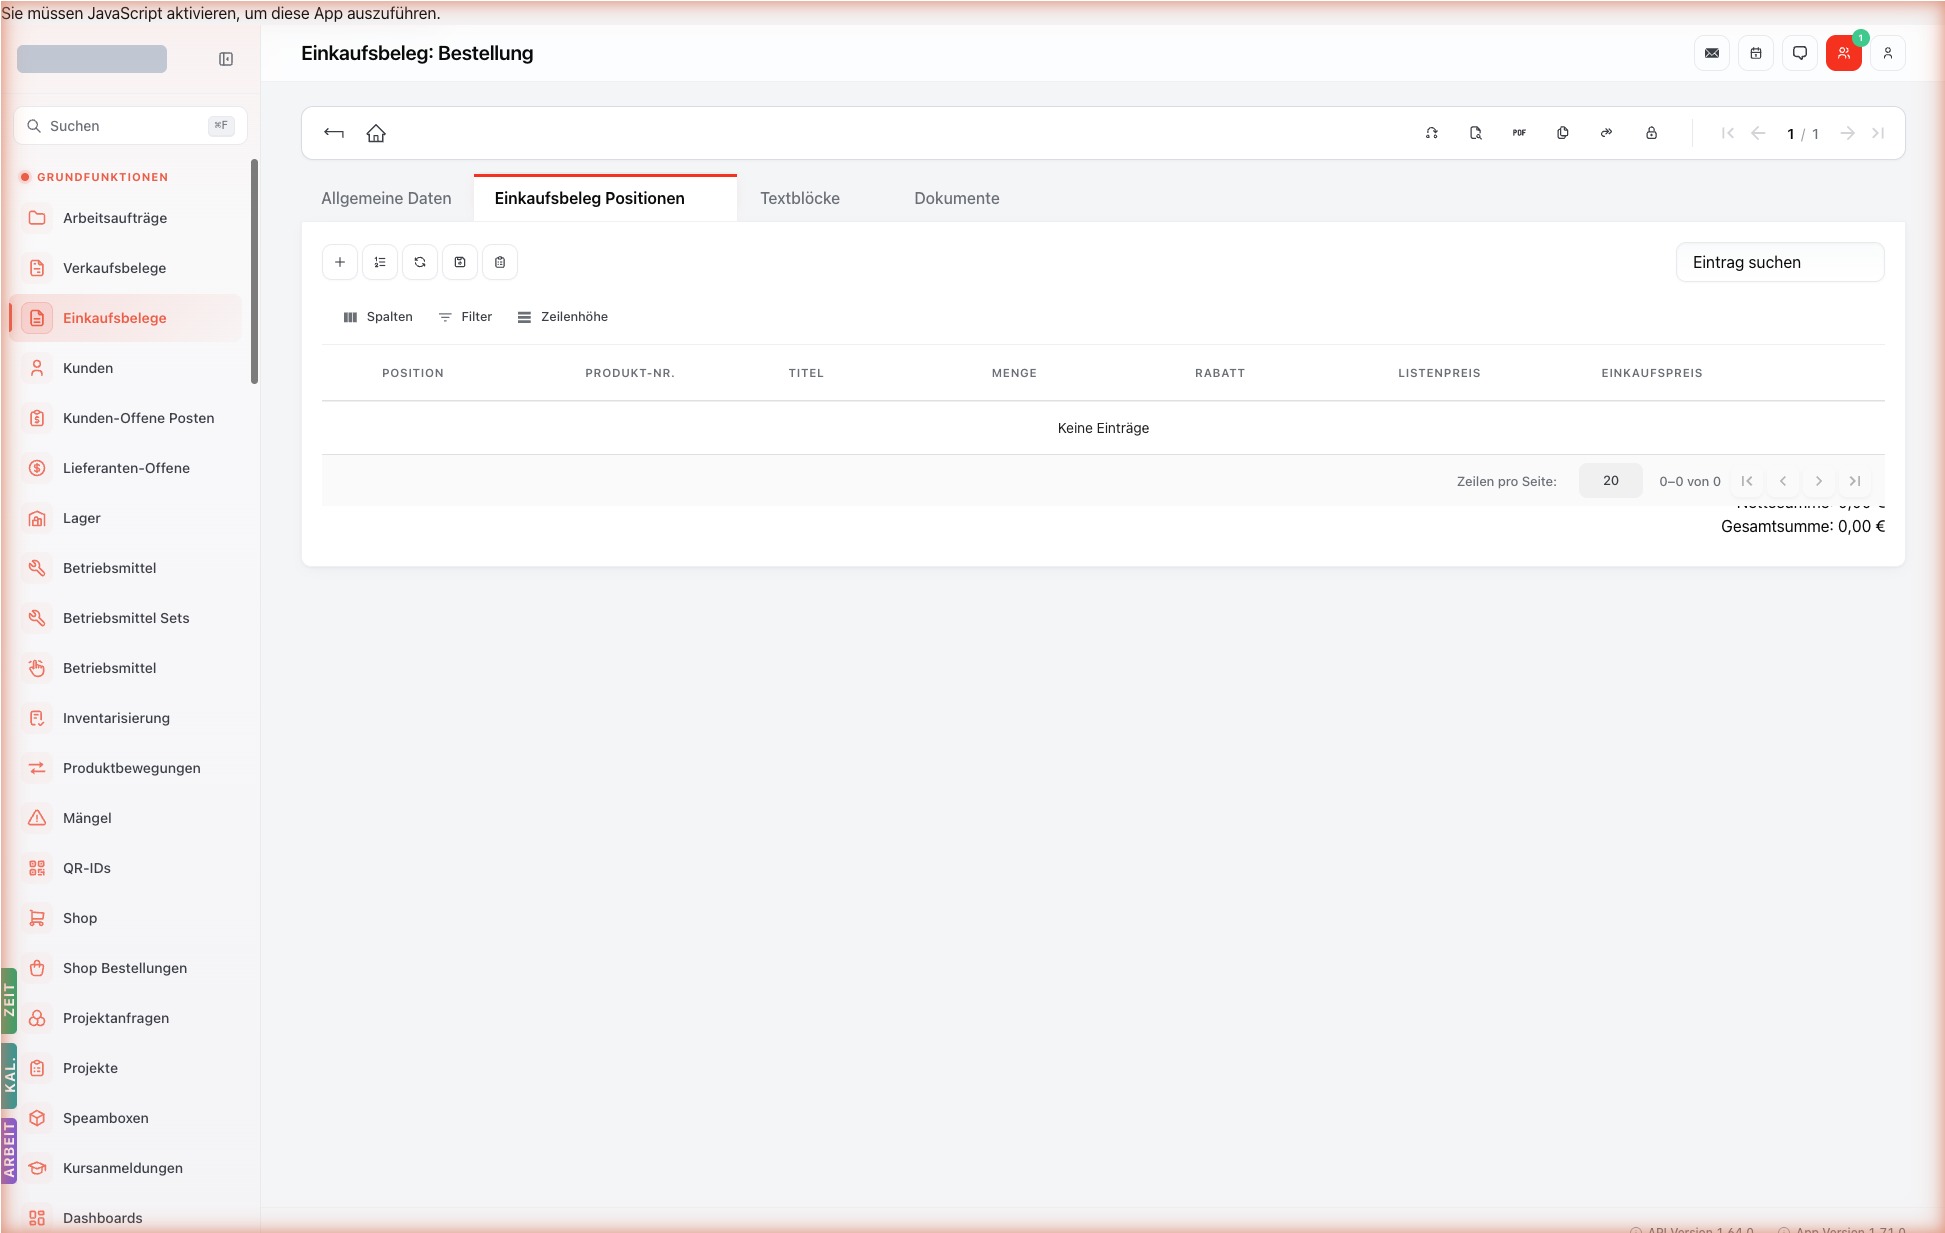
Task: Open Inventarisierung in the sidebar
Action: [x=126, y=718]
